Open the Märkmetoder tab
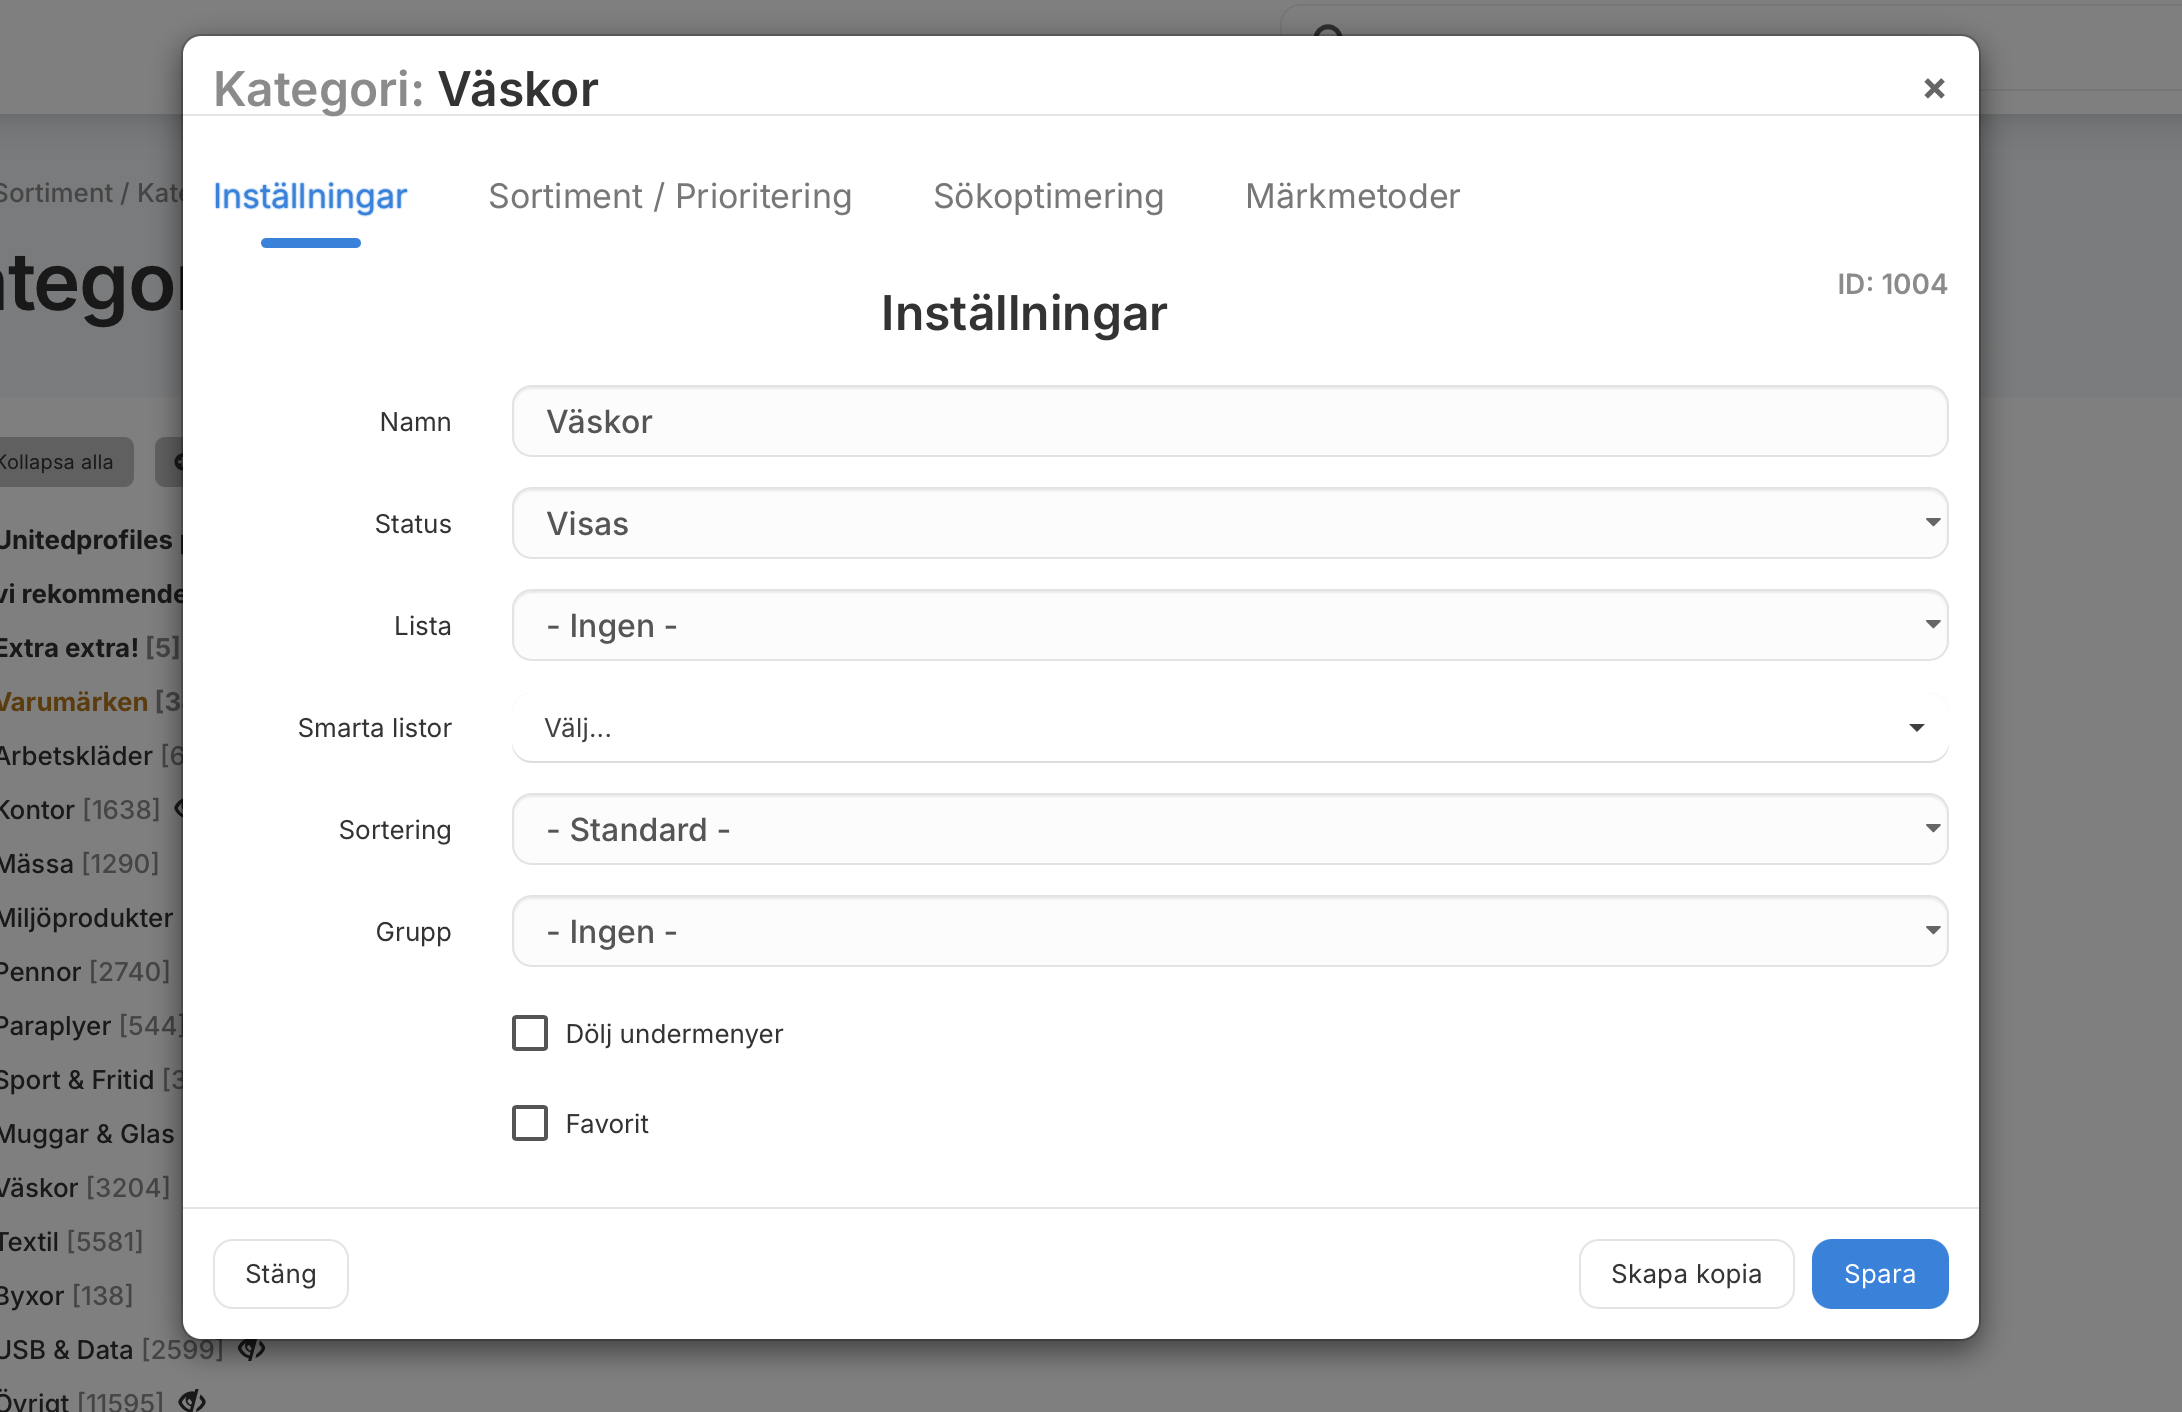 click(x=1352, y=196)
